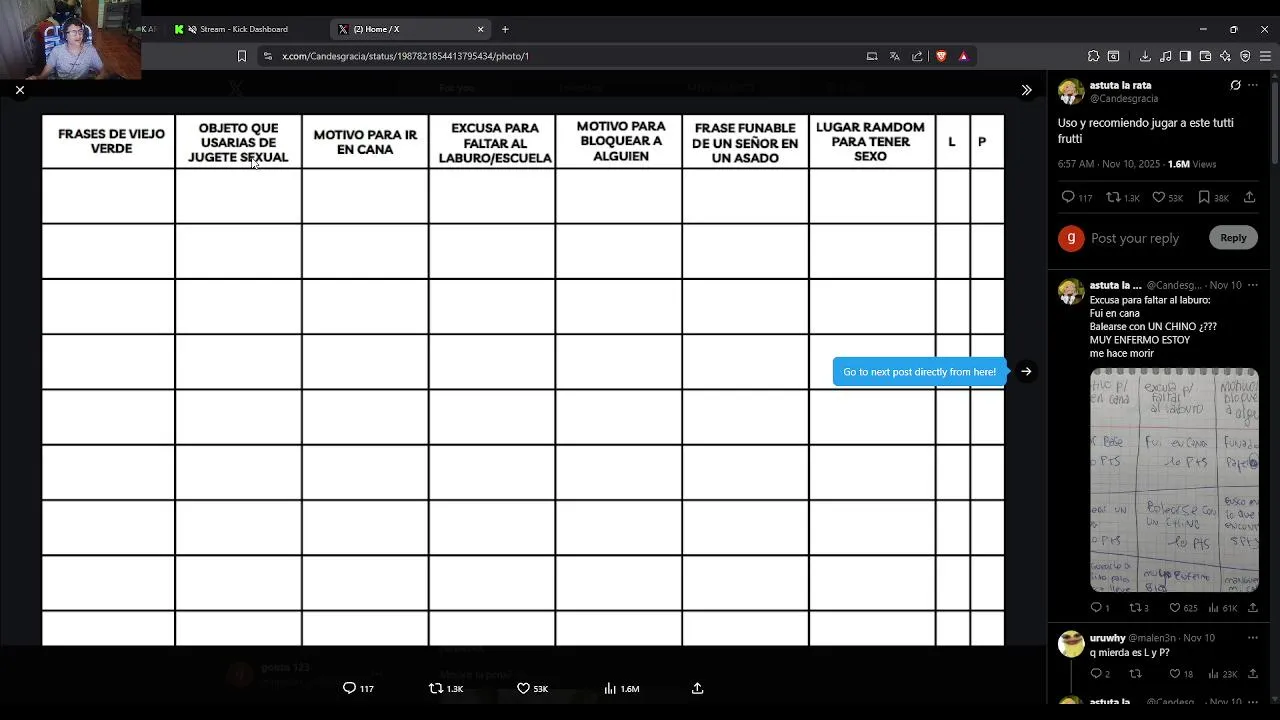Open a new browser tab
Screen dimensions: 1280x720
tap(505, 29)
